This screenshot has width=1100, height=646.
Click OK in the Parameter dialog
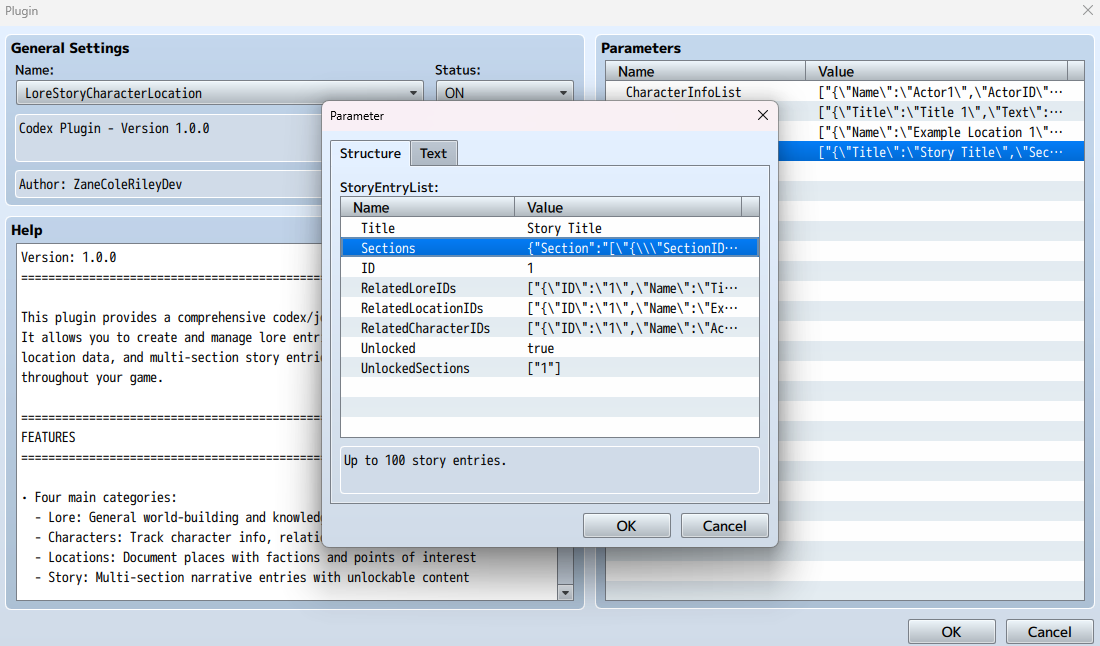(x=626, y=525)
